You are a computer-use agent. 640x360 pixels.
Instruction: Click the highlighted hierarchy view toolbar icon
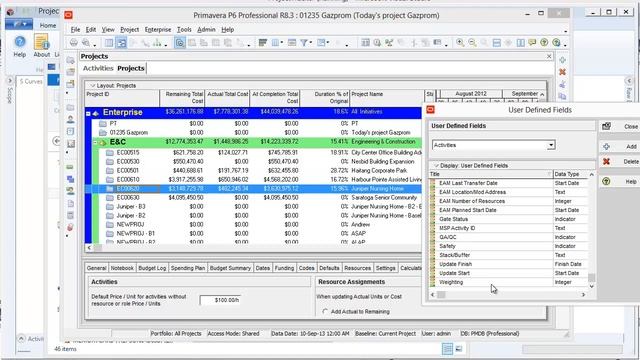(121, 42)
